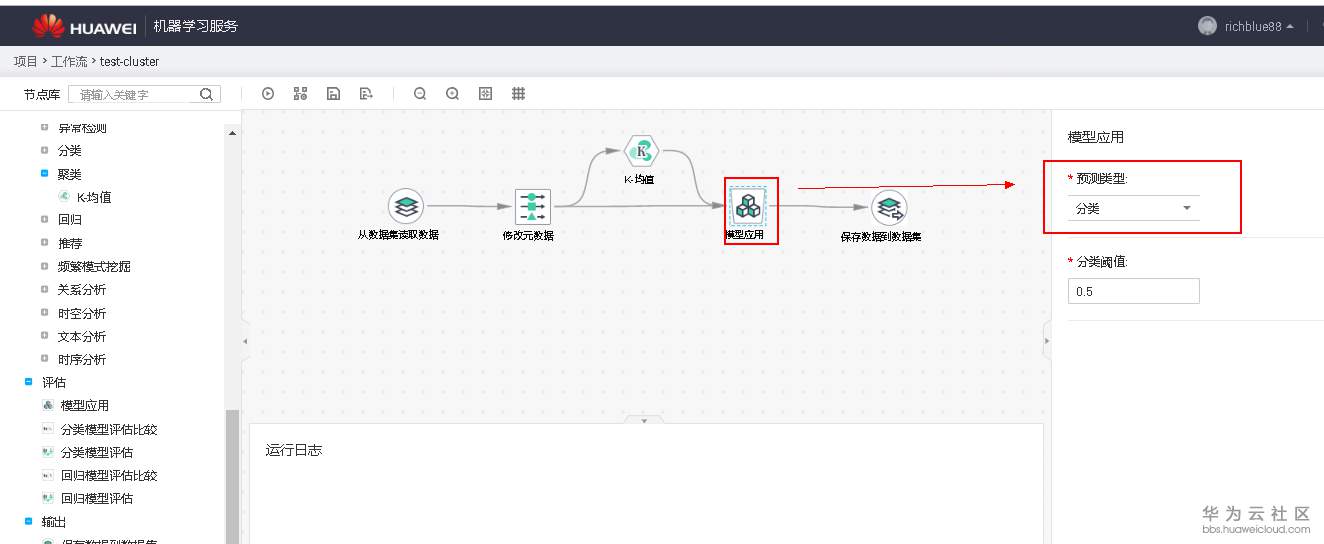The height and width of the screenshot is (544, 1324).
Task: Click the HUAWEI logo
Action: 84,26
